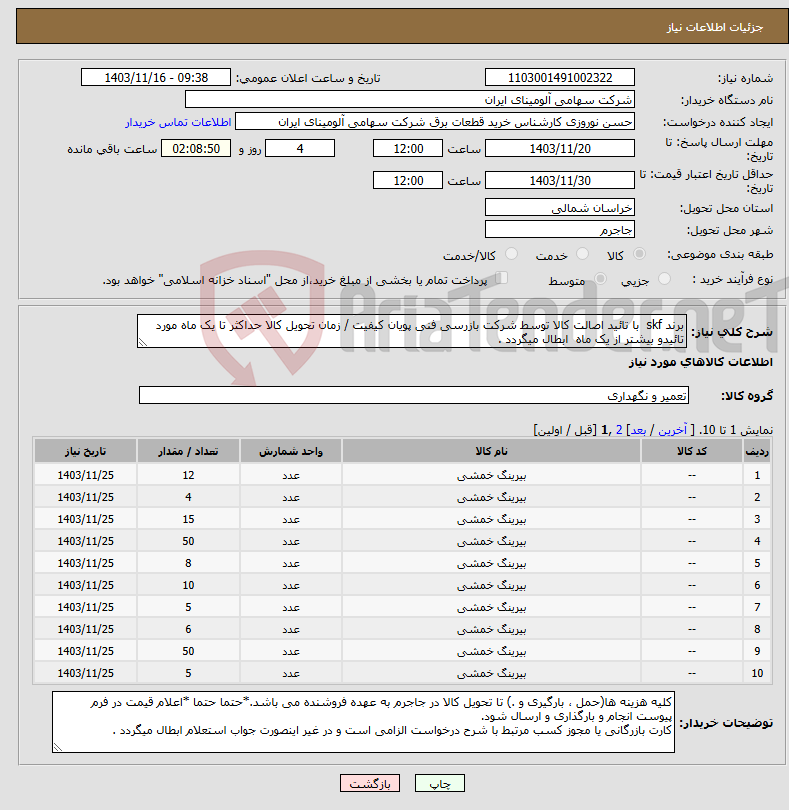This screenshot has height=810, width=789.
Task: Click the requester field حسن نوروزی
Action: pyautogui.click(x=435, y=122)
